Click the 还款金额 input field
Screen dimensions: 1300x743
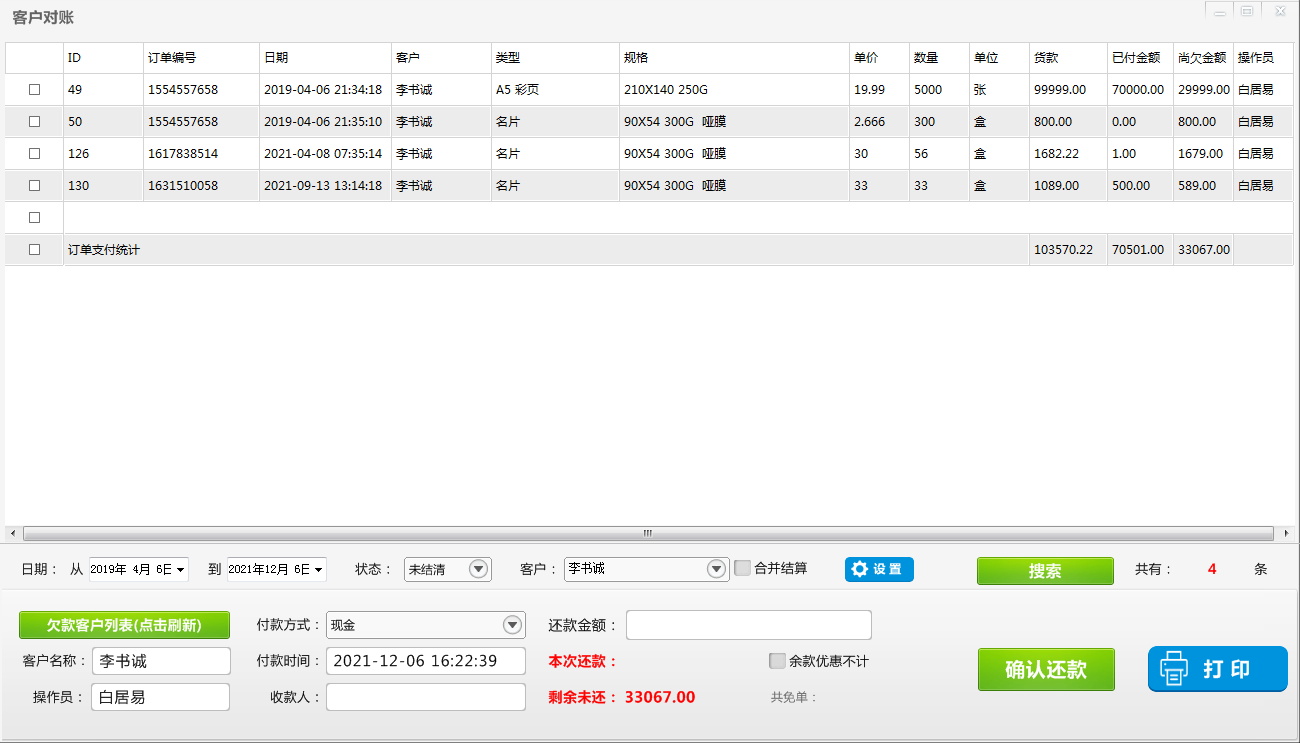748,625
